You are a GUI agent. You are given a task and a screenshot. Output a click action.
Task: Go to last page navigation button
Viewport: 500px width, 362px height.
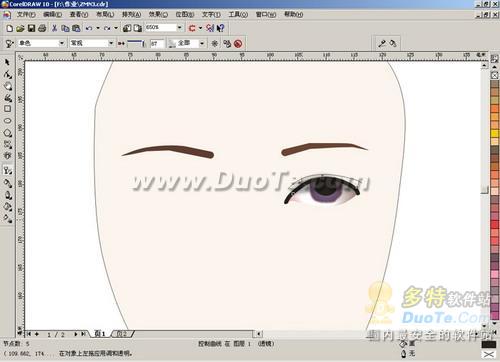(83, 334)
